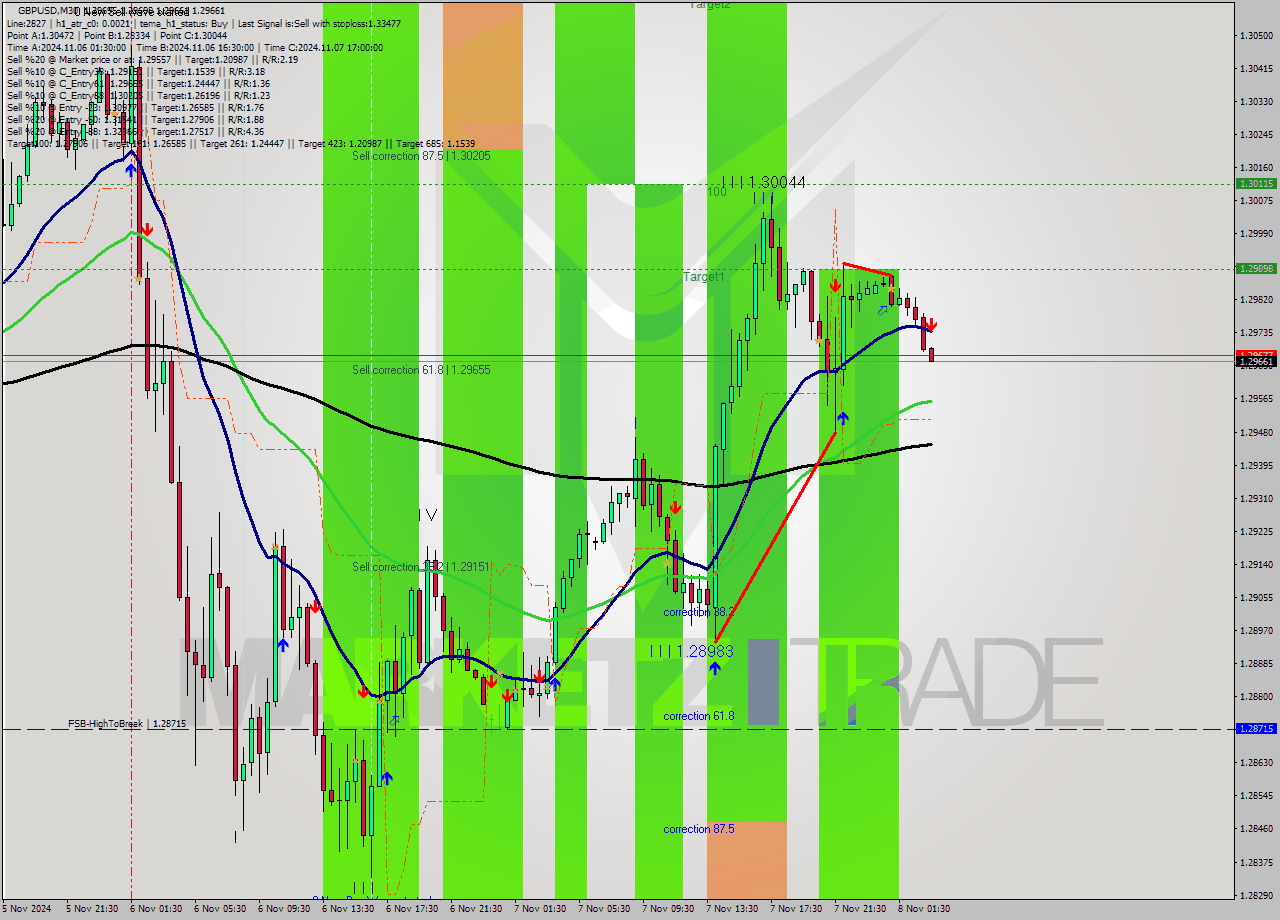The image size is (1280, 920).
Task: Click '6 Nov 13:30' on the time axis
Action: point(348,909)
